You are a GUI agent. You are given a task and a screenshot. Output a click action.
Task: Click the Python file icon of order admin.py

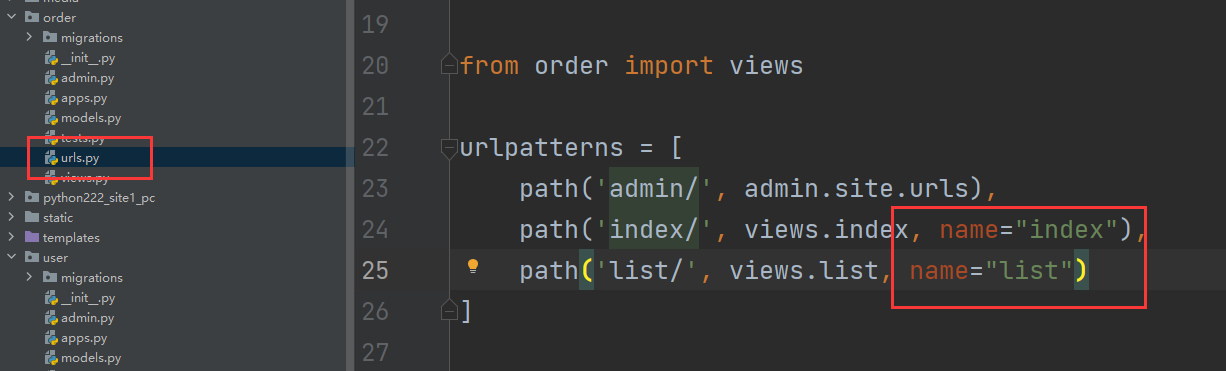(x=51, y=78)
